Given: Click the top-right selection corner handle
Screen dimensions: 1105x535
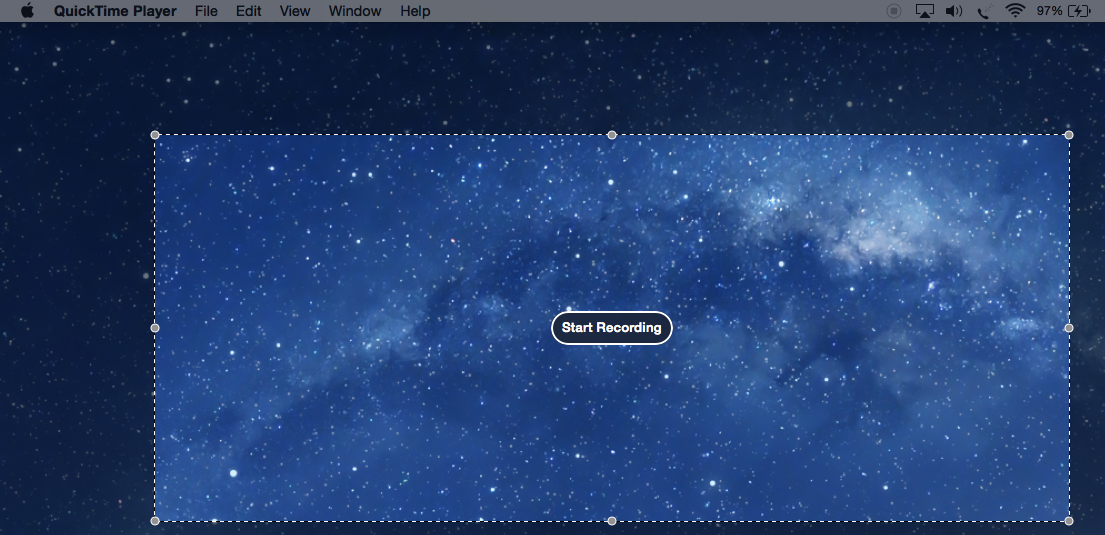Looking at the screenshot, I should 1069,135.
